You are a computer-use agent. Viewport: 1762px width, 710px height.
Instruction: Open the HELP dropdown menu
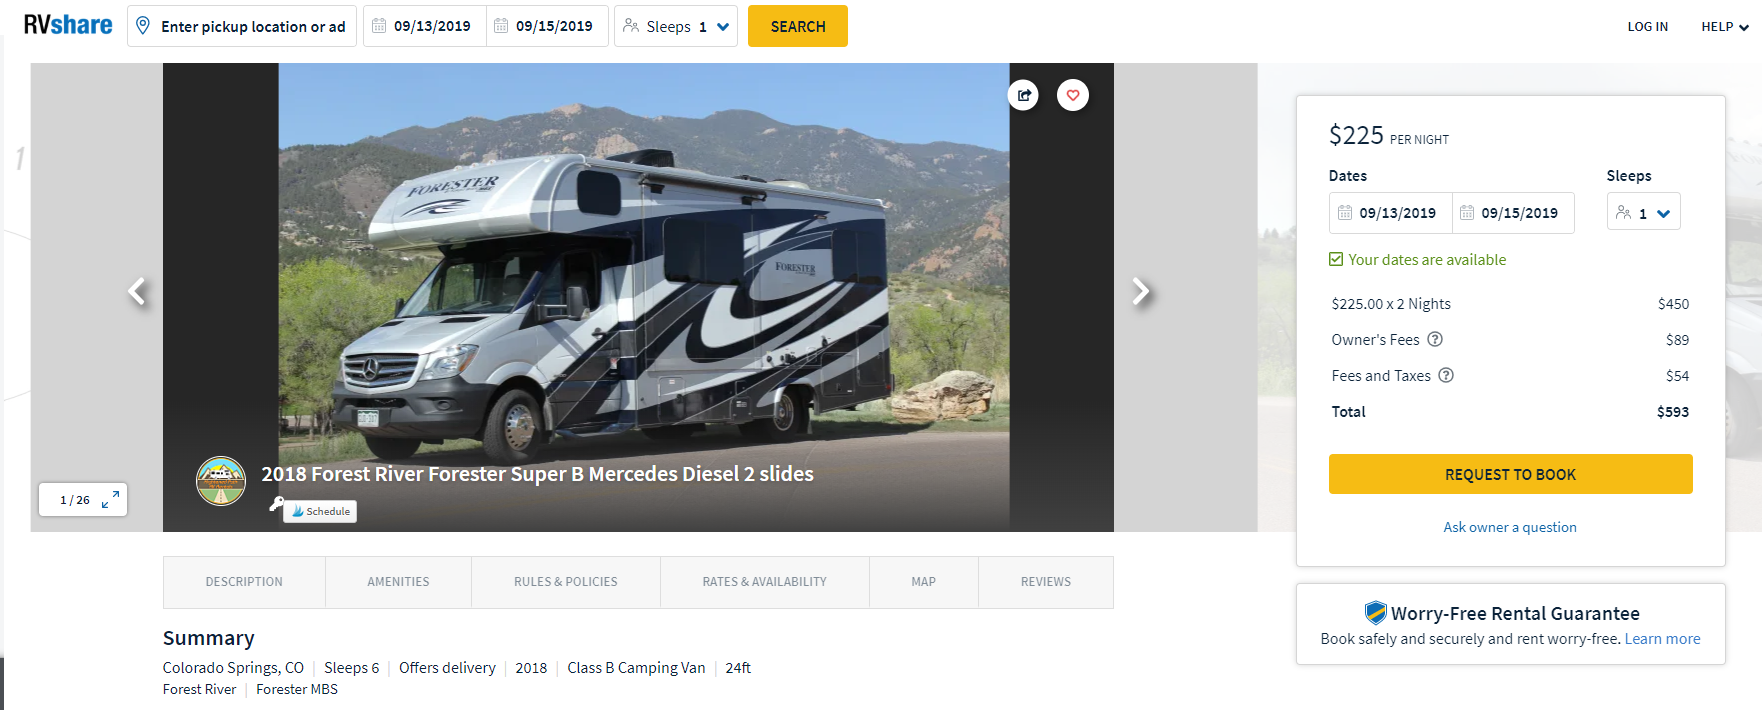(x=1724, y=27)
